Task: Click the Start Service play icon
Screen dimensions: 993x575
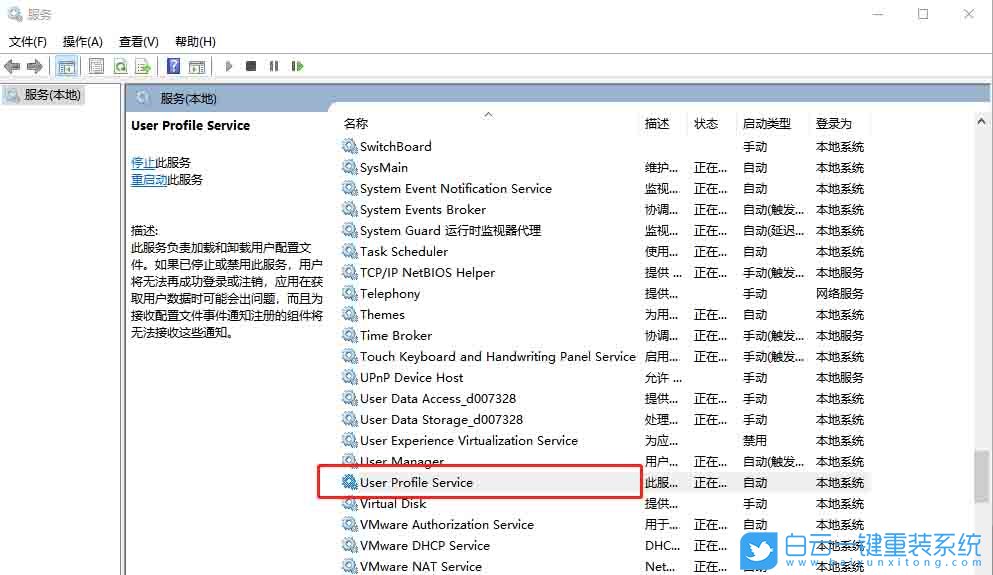Action: (229, 66)
